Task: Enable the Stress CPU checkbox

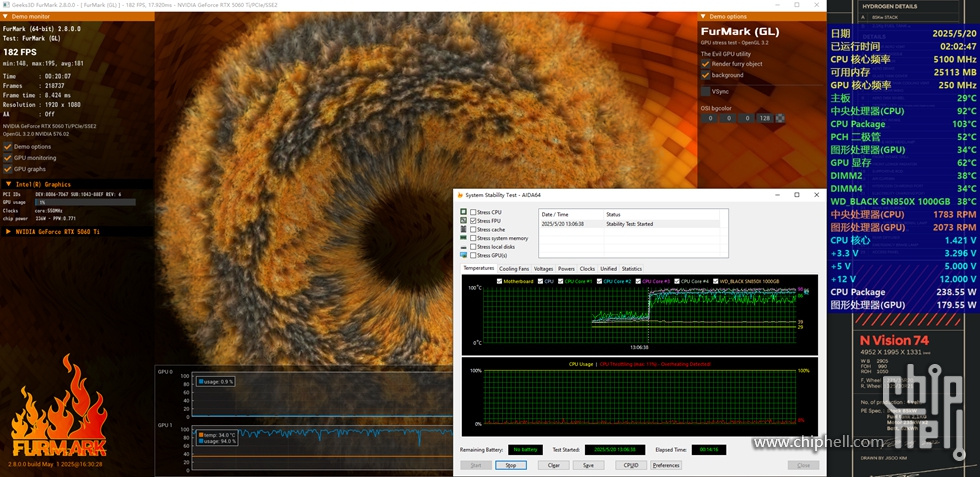Action: point(473,212)
